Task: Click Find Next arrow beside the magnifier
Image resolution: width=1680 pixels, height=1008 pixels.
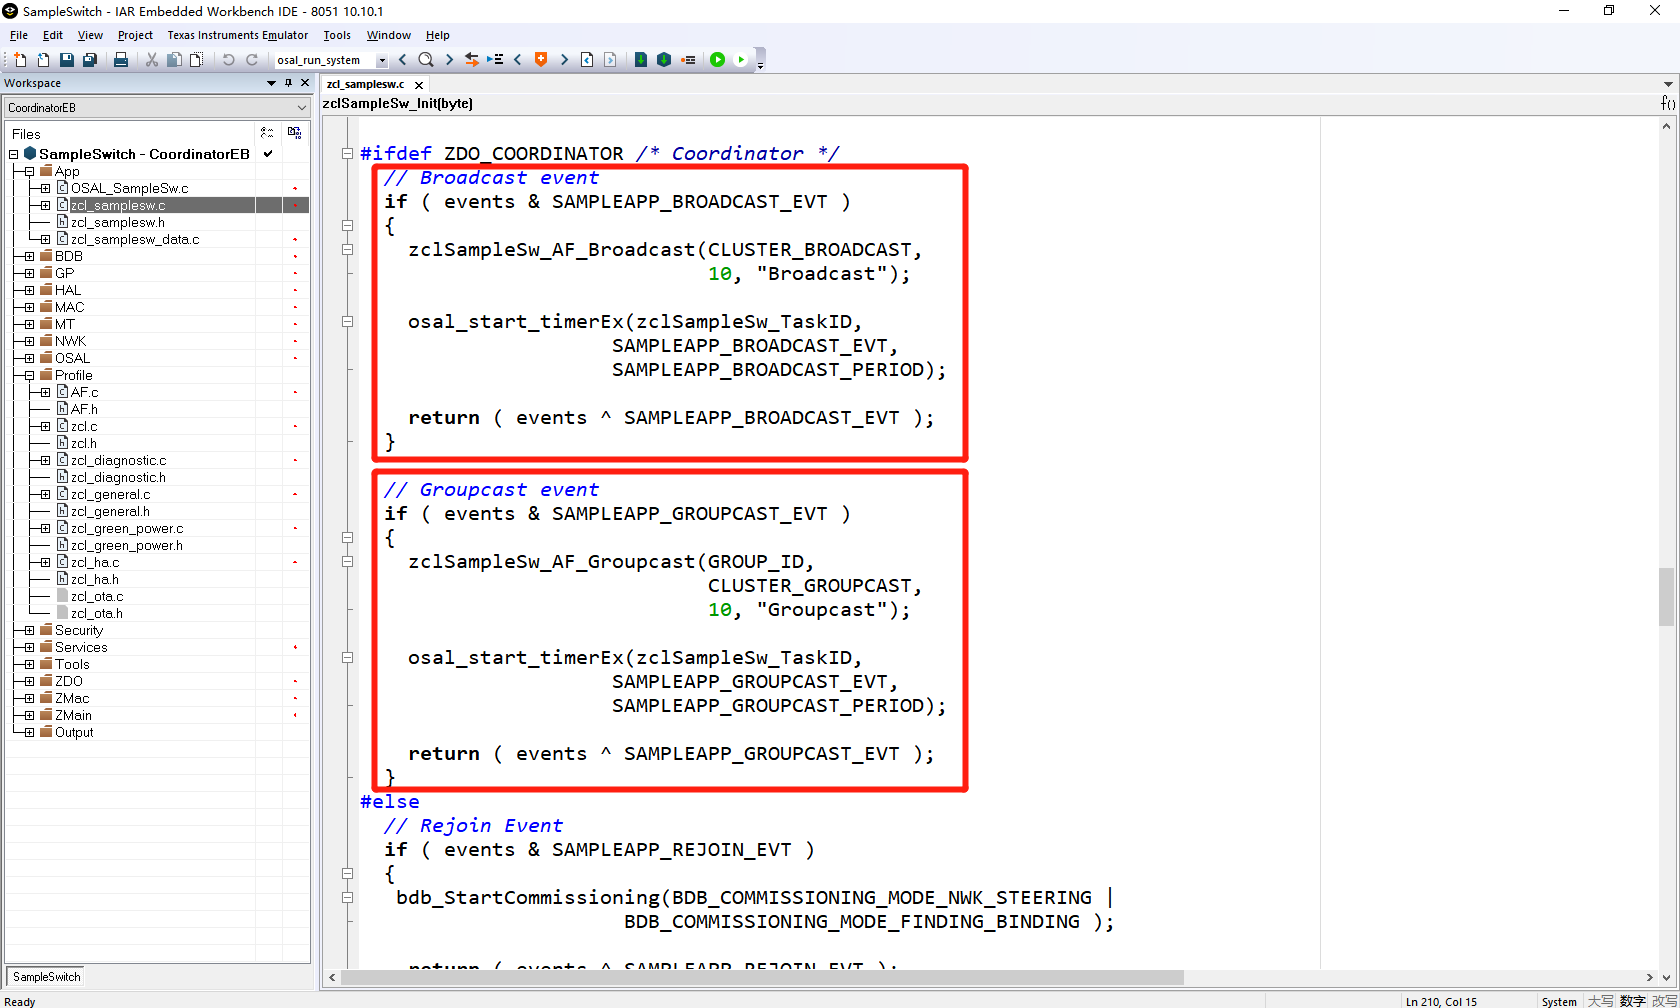Action: click(449, 60)
